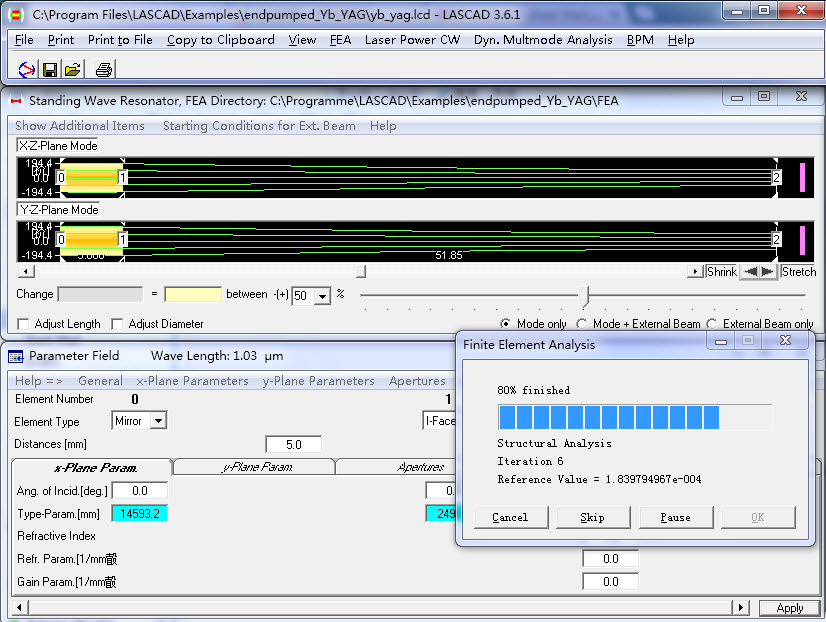Click Refr. Param. field showing 0.0
The image size is (826, 622).
tap(611, 559)
